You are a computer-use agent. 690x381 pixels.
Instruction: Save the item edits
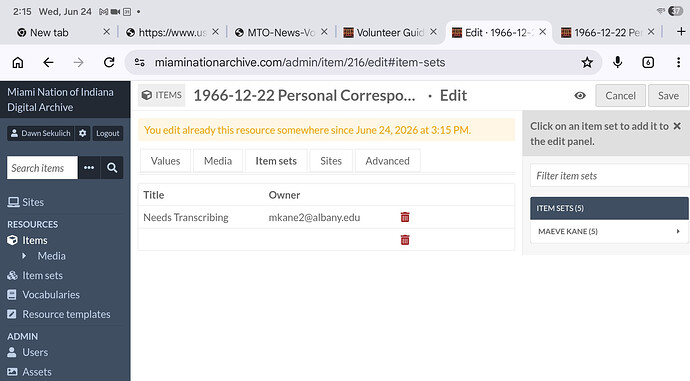click(668, 95)
